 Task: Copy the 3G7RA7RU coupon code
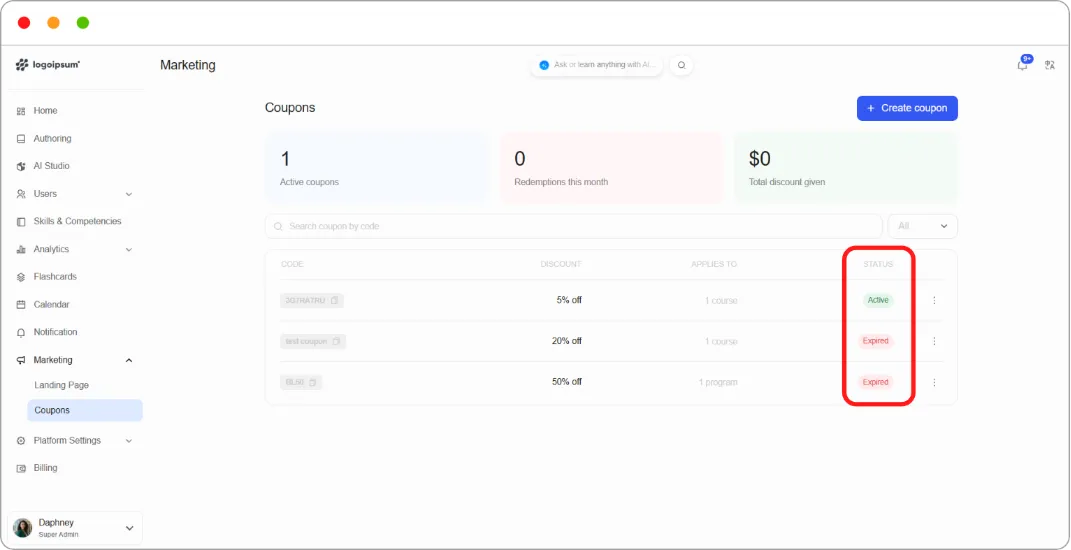click(334, 301)
